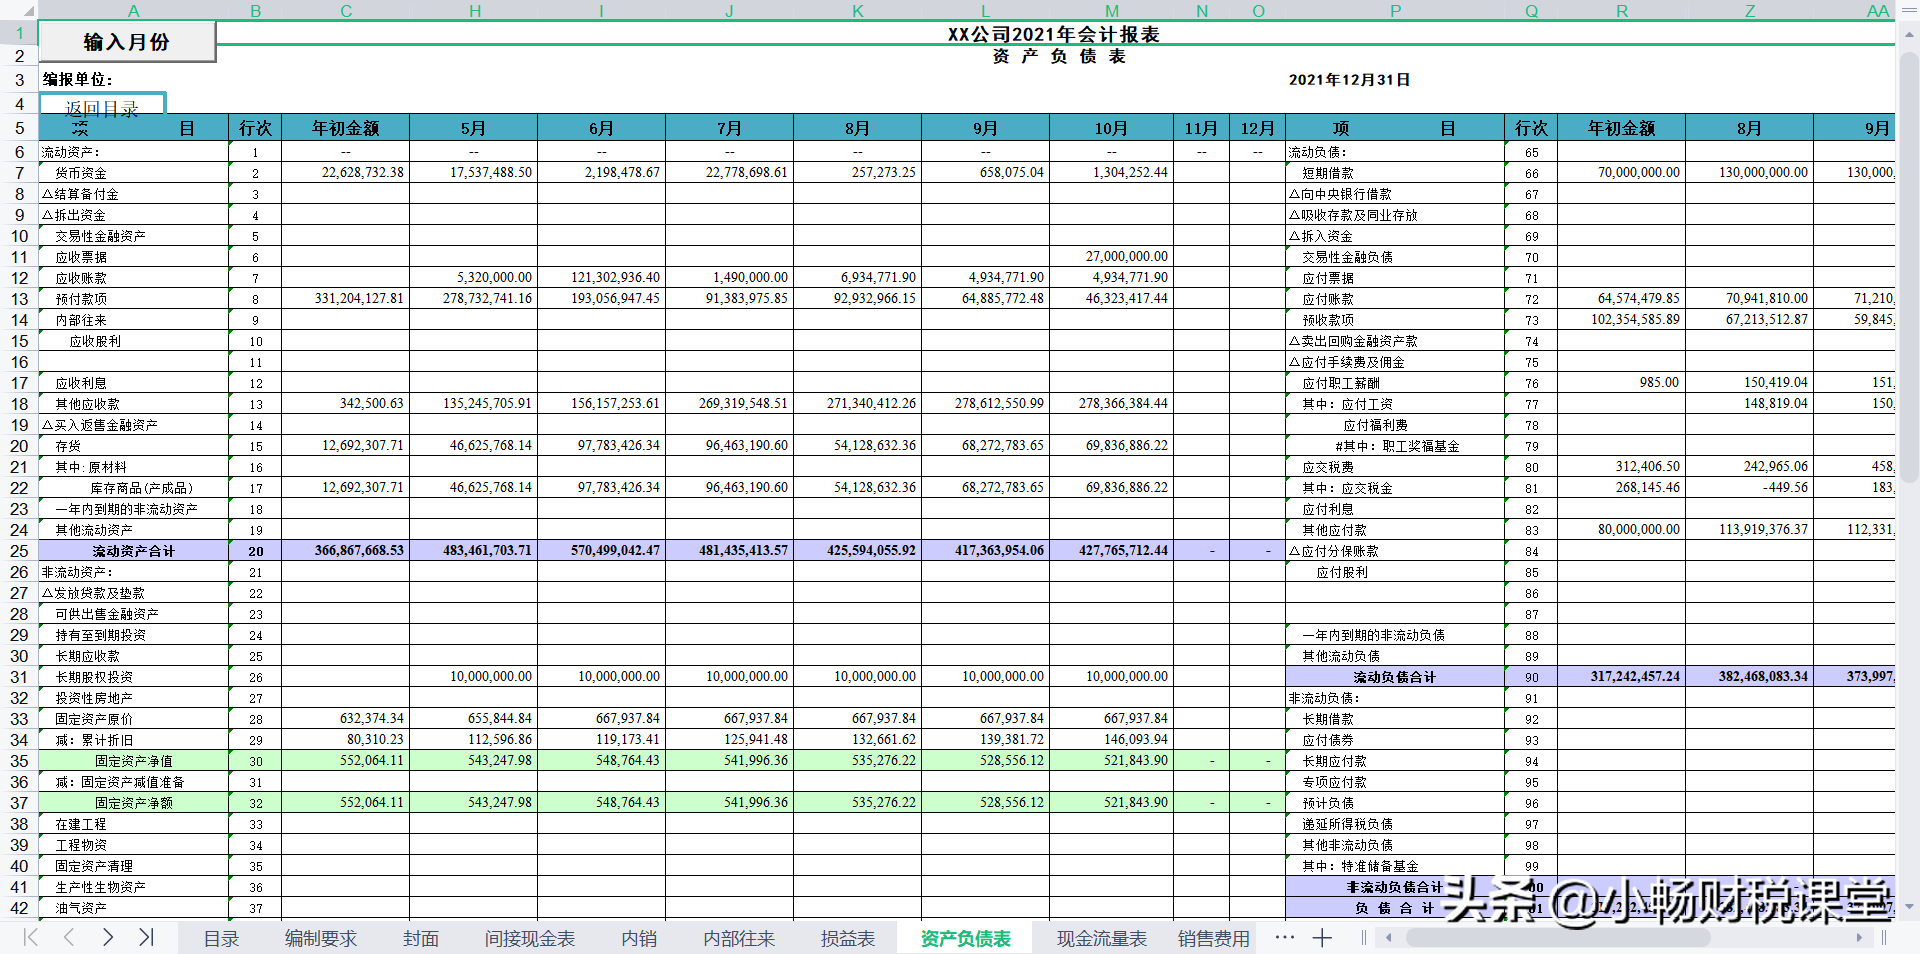Open the 封面 sheet tab
The height and width of the screenshot is (954, 1920).
click(421, 938)
